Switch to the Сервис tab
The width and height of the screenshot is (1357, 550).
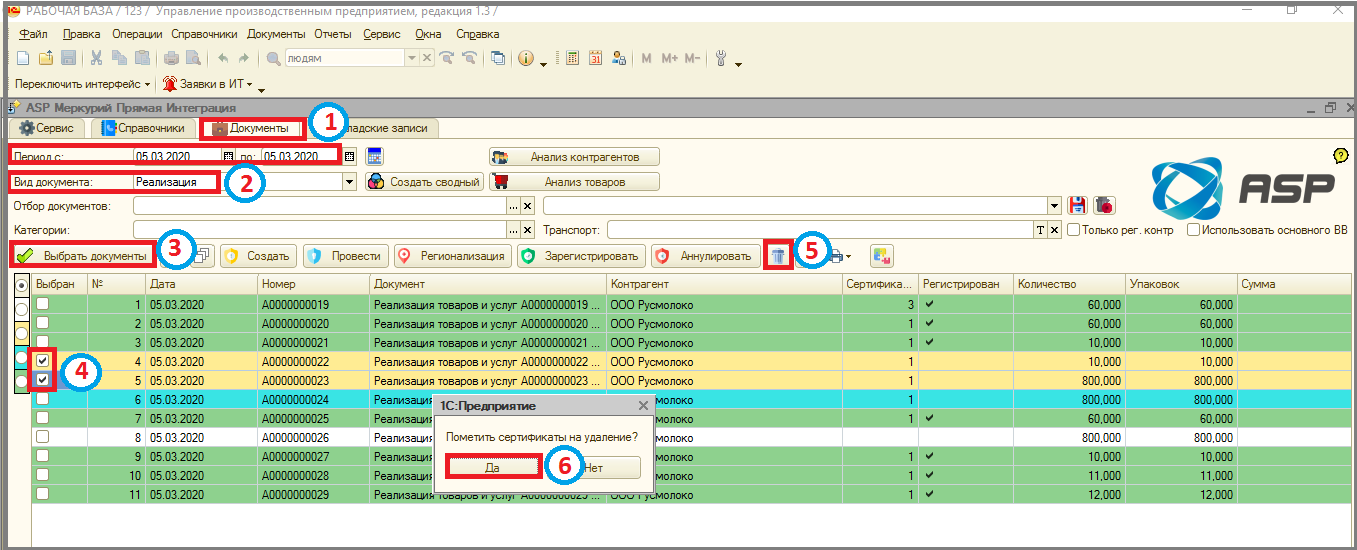47,128
